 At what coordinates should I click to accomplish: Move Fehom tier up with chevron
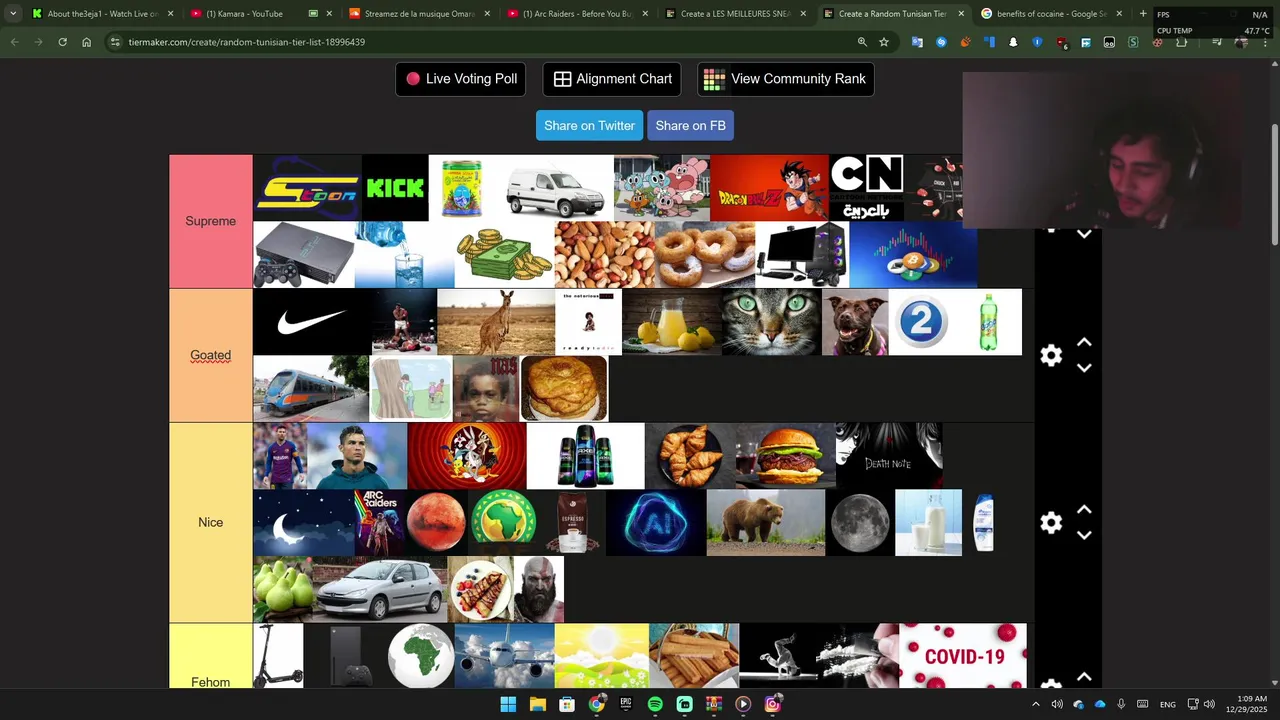click(x=1084, y=677)
